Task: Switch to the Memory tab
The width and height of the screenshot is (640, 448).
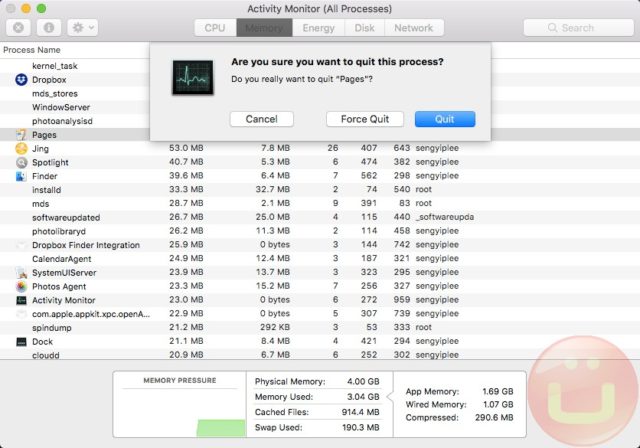Action: point(264,28)
